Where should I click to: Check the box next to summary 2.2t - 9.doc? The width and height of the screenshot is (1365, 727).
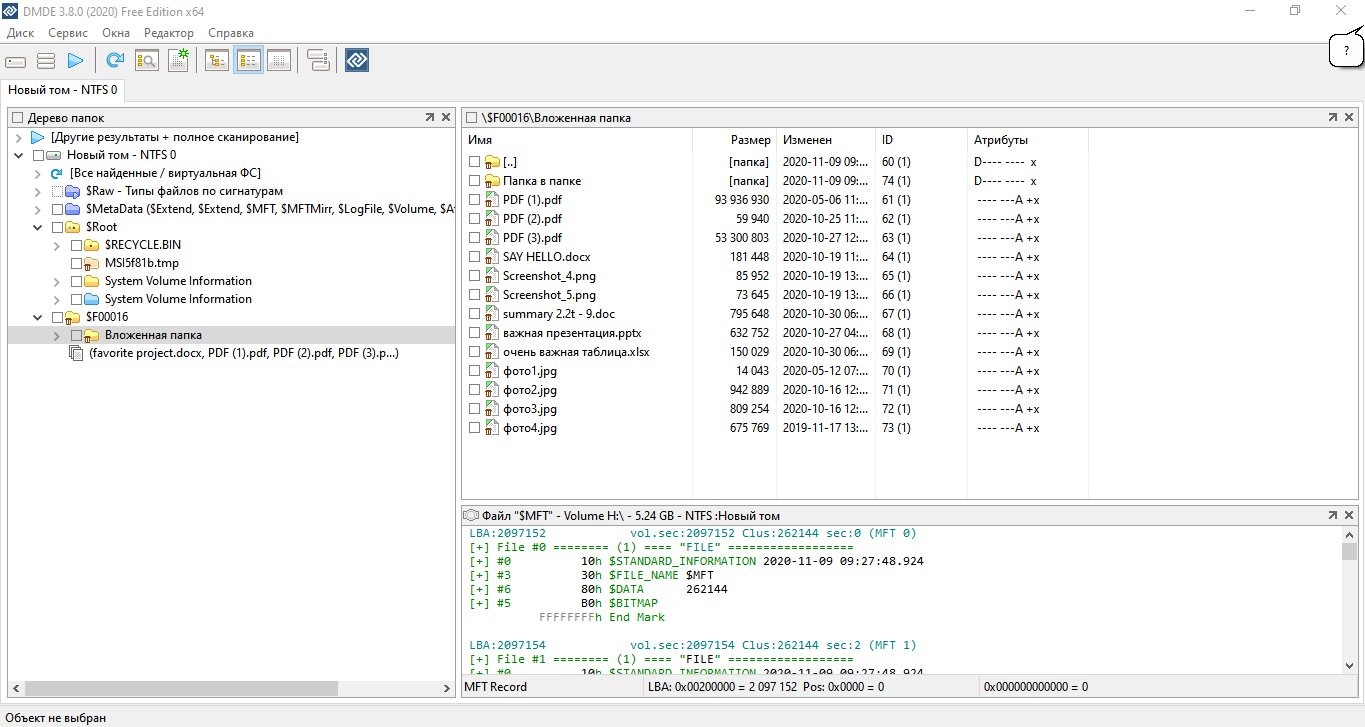[x=474, y=314]
